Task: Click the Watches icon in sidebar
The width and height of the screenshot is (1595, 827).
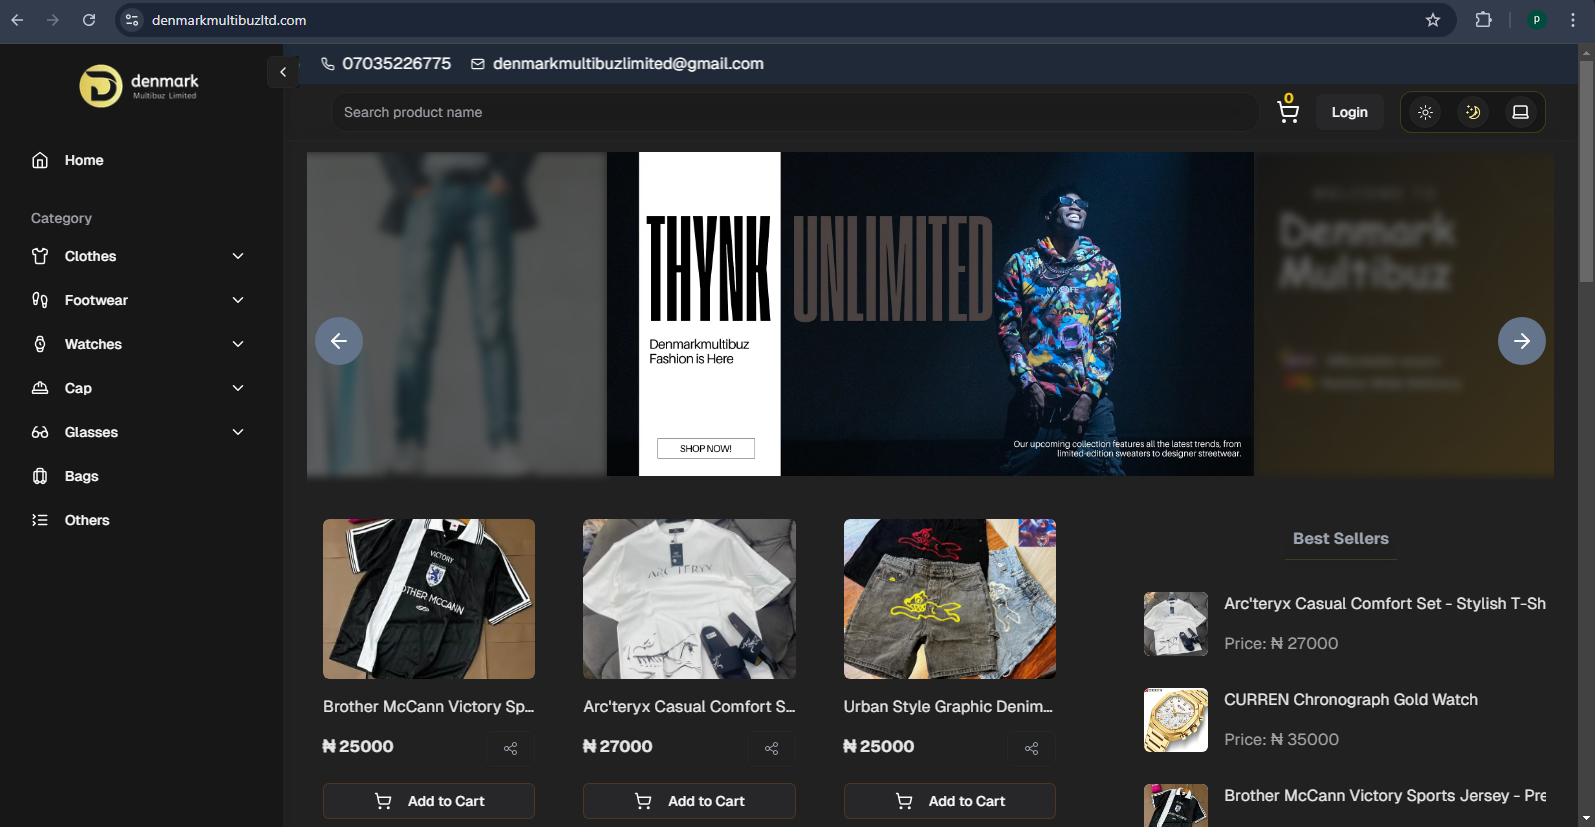Action: pos(40,344)
